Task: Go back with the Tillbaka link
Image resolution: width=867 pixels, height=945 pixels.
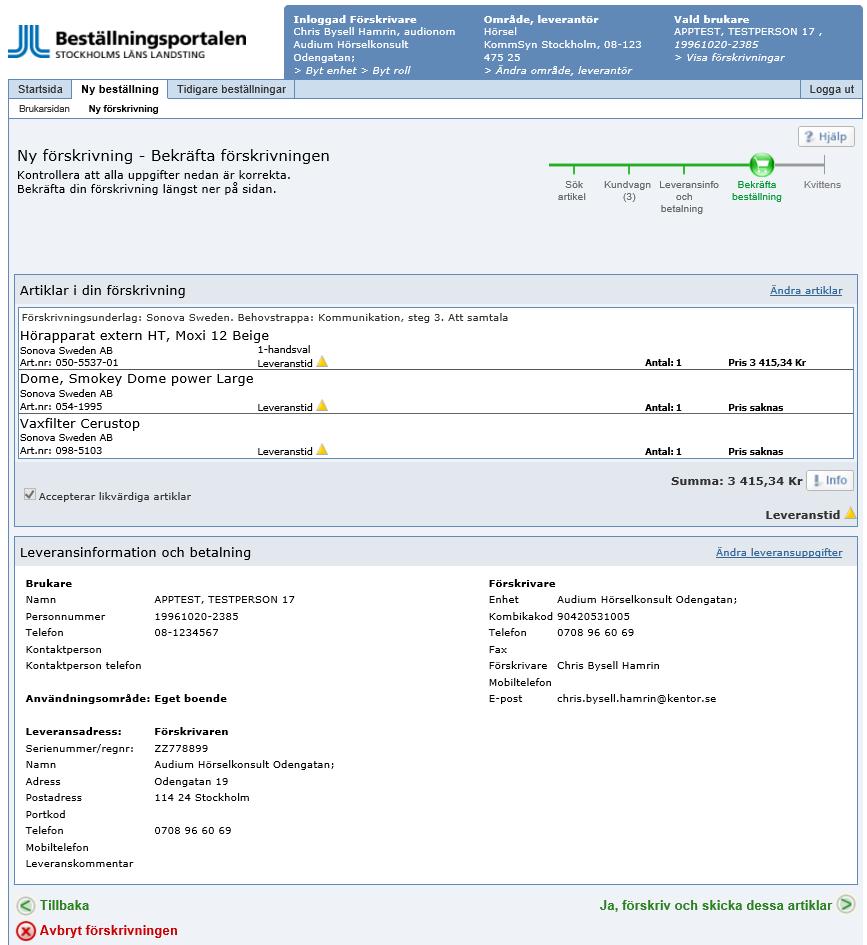Action: pyautogui.click(x=64, y=905)
